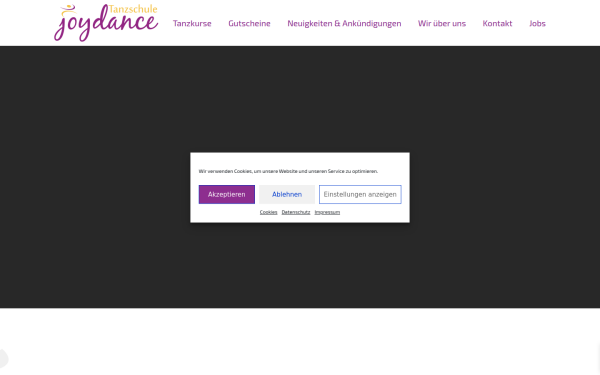Go to Neuigkeiten & Ankündigungen
This screenshot has height=375, width=600.
(x=344, y=23)
